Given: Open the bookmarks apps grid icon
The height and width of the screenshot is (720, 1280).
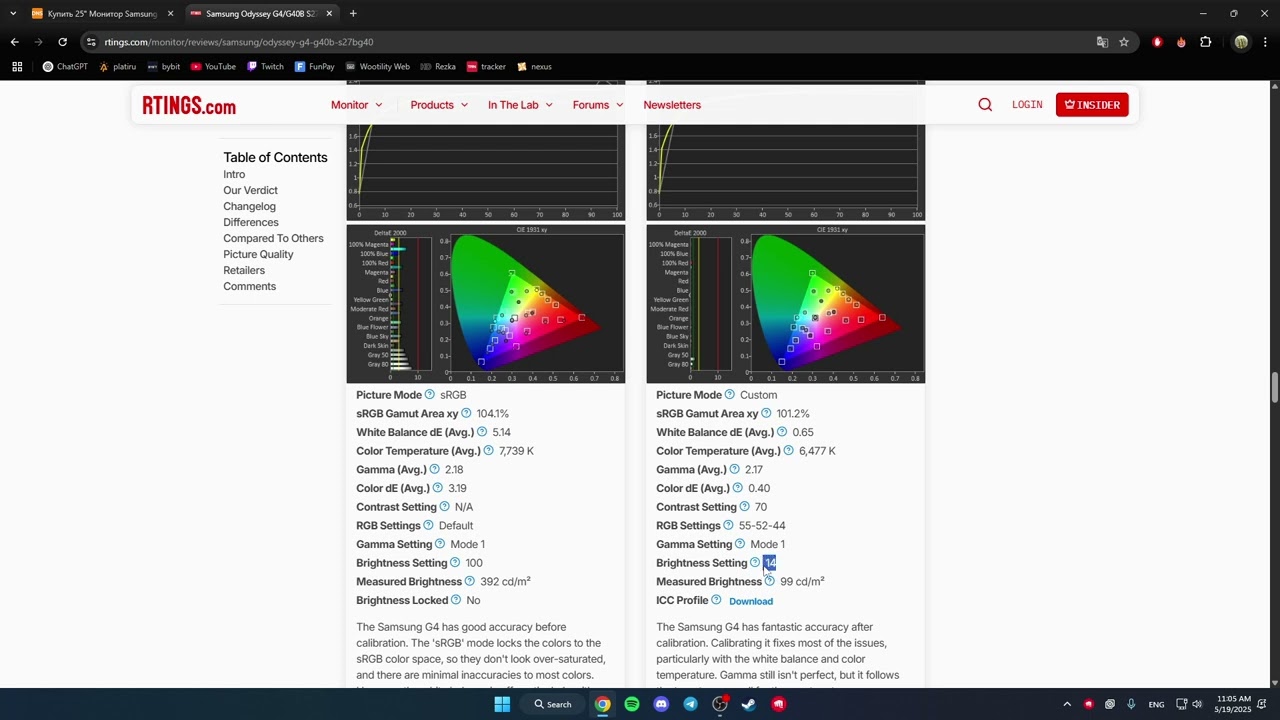Looking at the screenshot, I should coord(17,67).
